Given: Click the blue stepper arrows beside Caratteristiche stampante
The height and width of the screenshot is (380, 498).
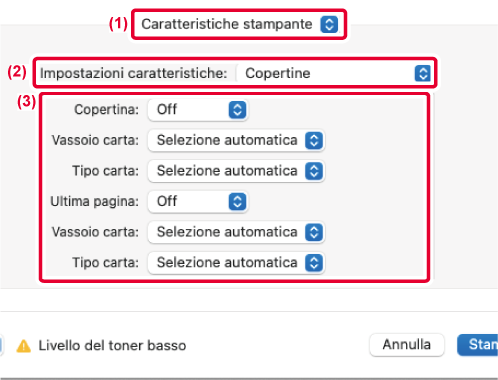Looking at the screenshot, I should [329, 24].
